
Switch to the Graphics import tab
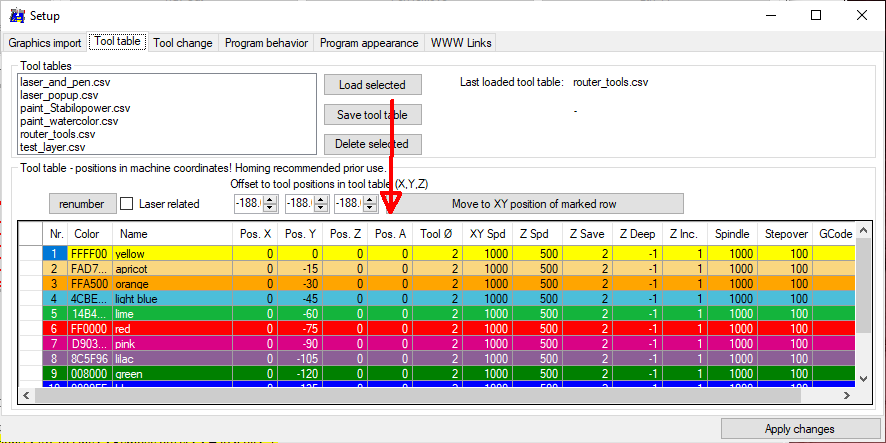45,43
